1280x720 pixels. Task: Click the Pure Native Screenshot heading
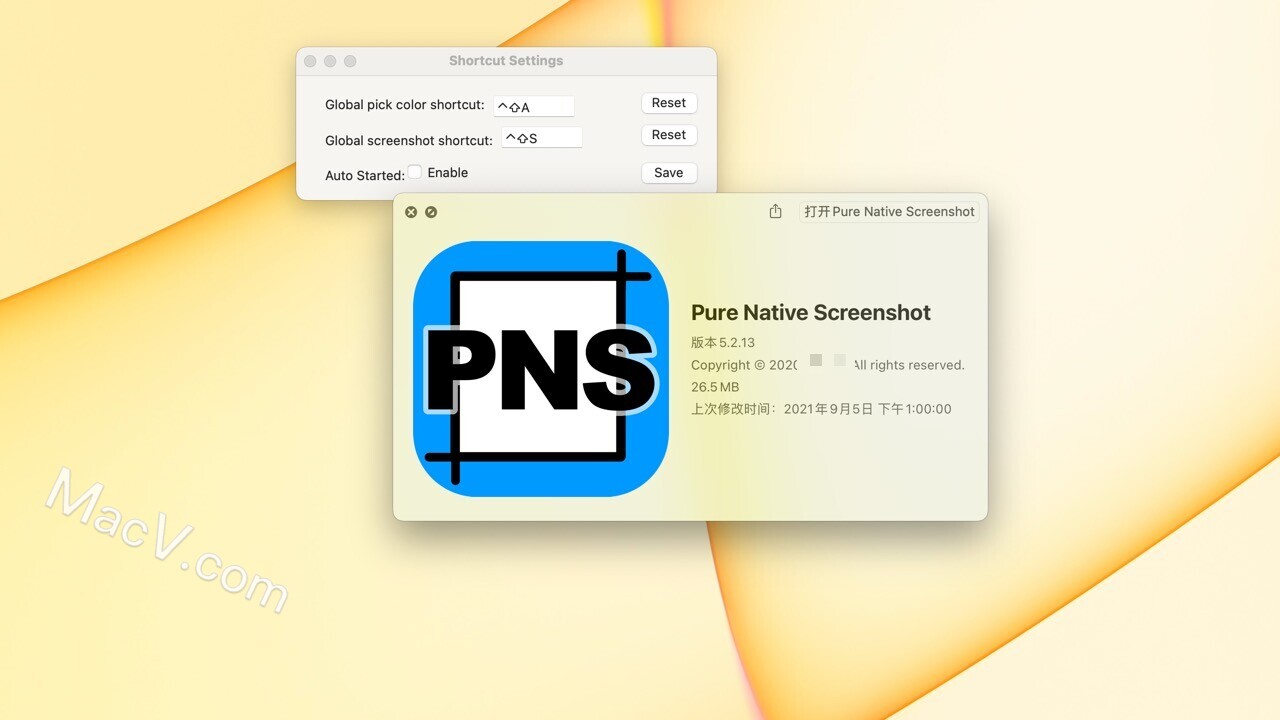(x=811, y=312)
